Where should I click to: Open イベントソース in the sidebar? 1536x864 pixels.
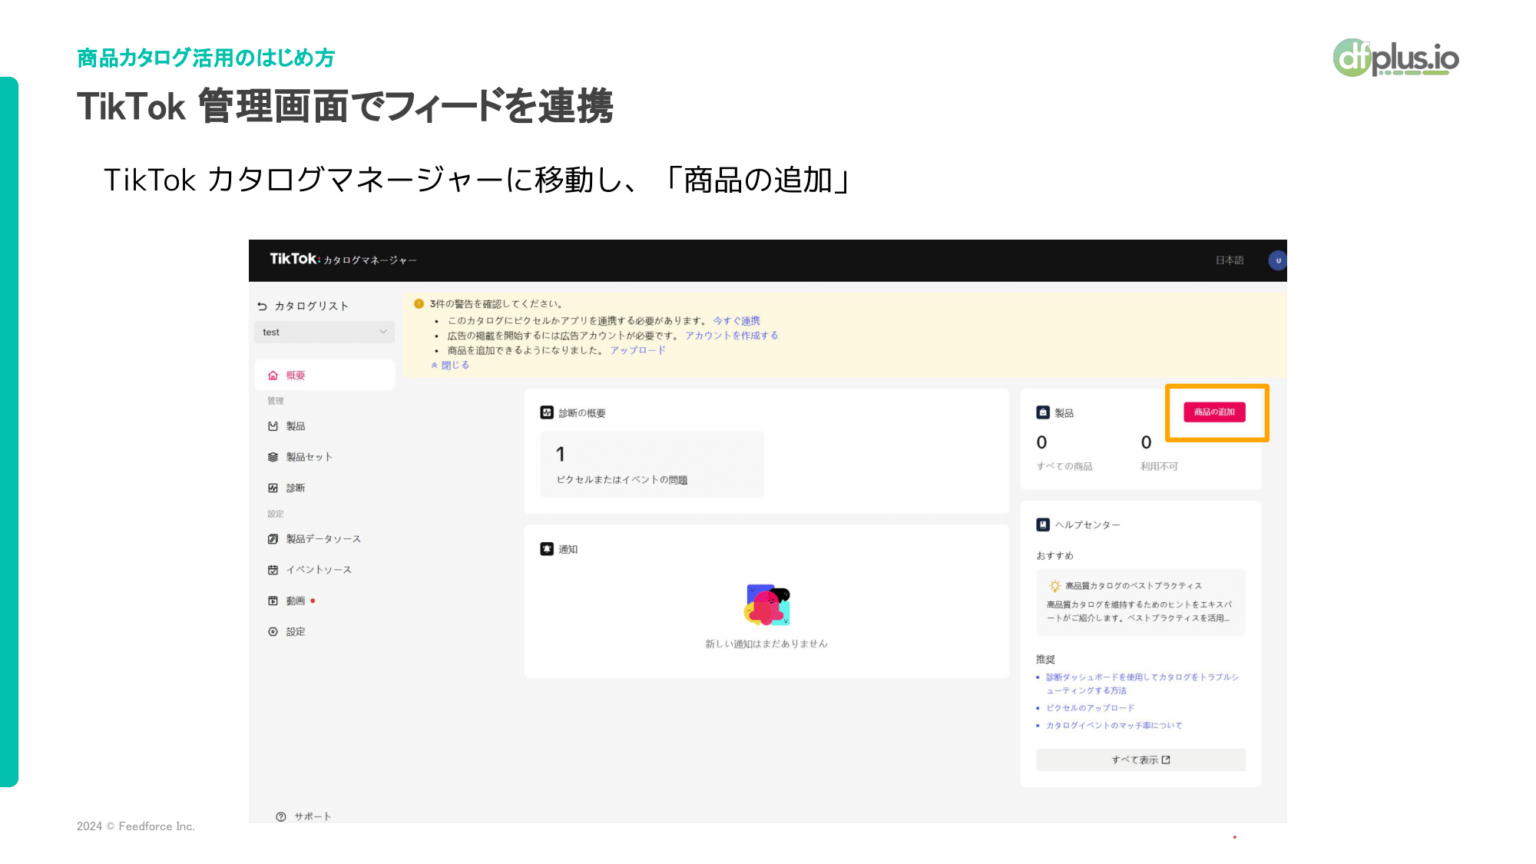tap(319, 570)
